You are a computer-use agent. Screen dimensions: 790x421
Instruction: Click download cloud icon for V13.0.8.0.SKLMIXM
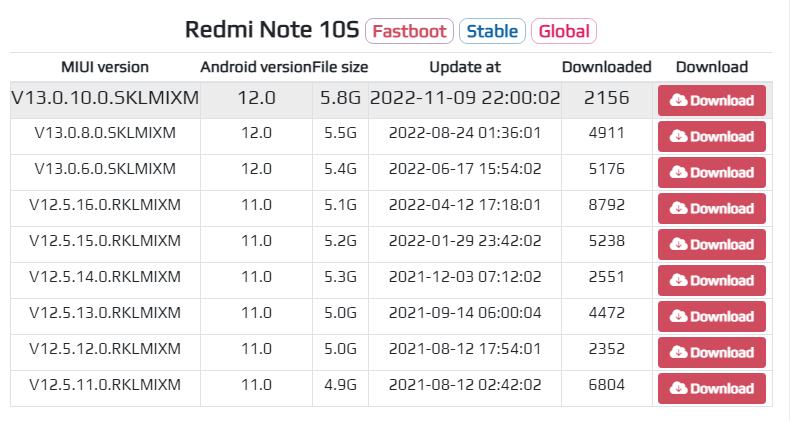[x=678, y=136]
